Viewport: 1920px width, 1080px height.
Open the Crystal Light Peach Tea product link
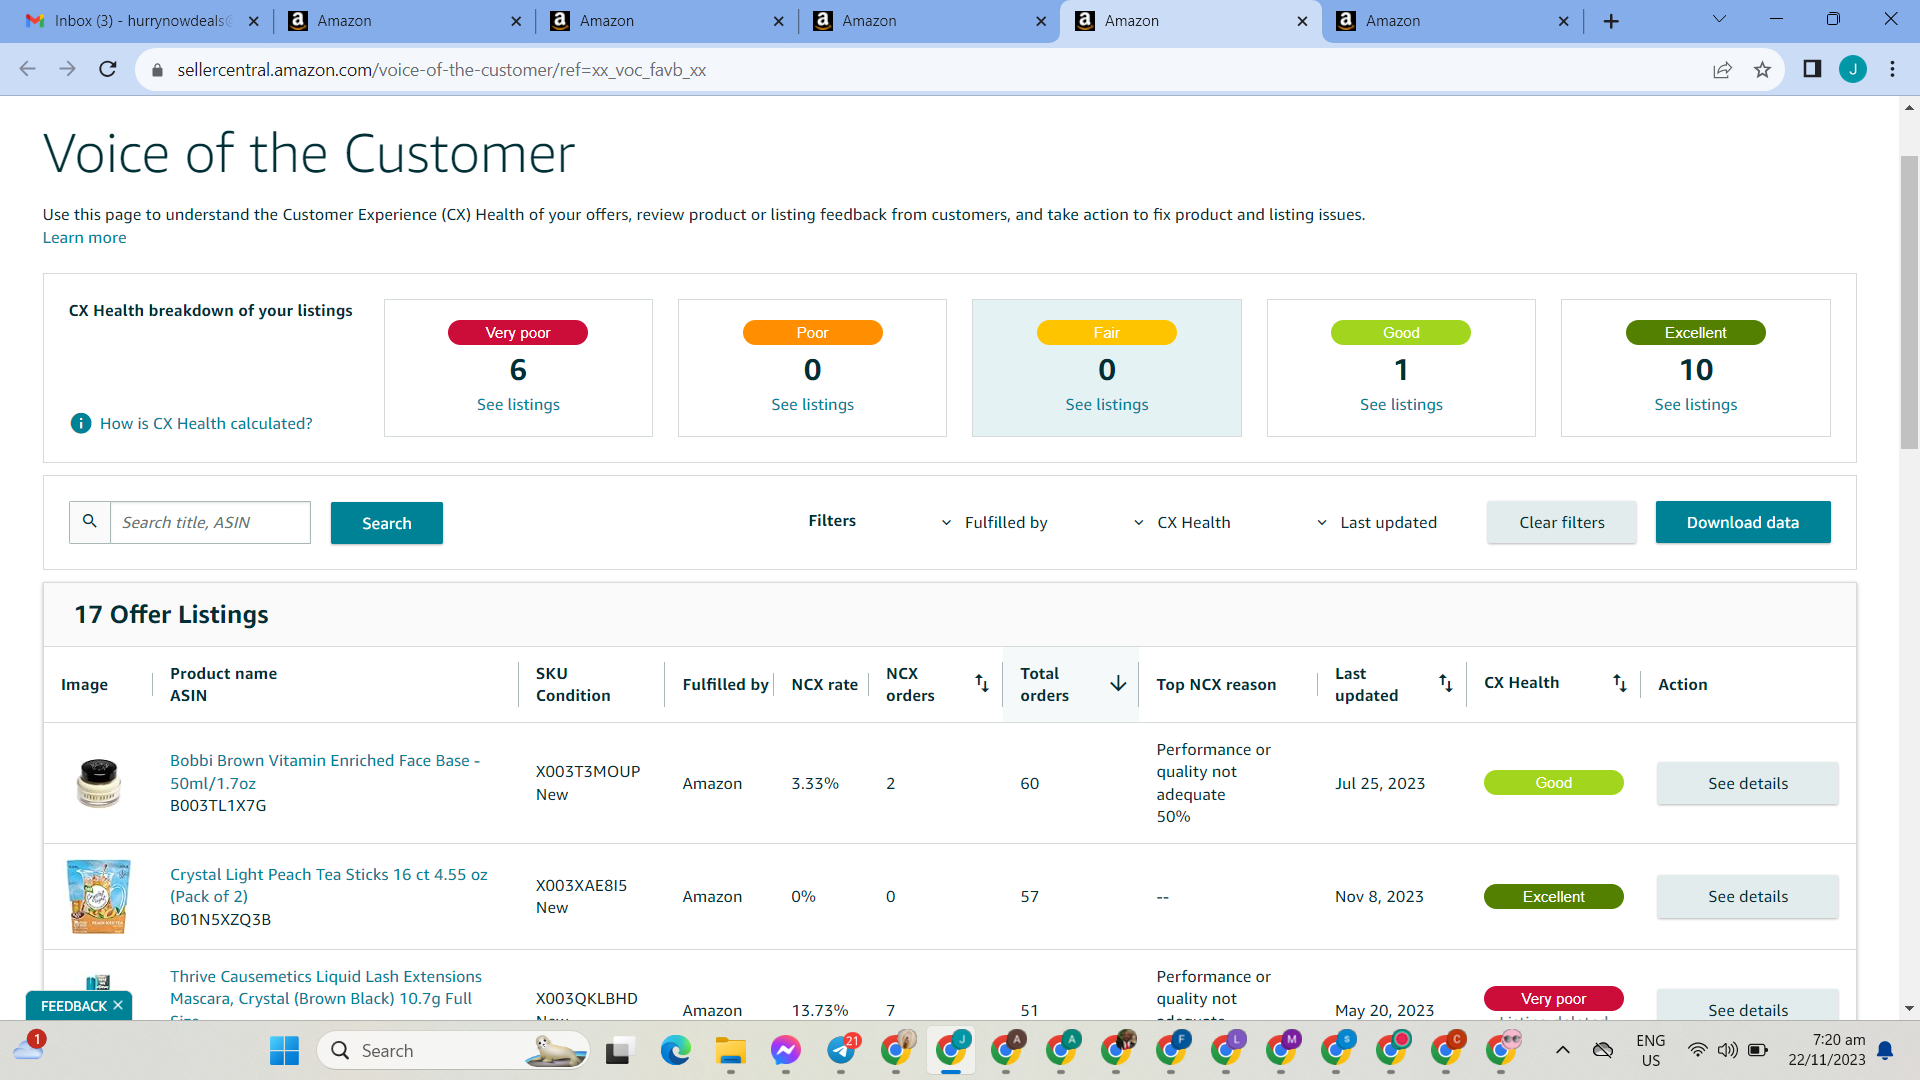(x=329, y=885)
